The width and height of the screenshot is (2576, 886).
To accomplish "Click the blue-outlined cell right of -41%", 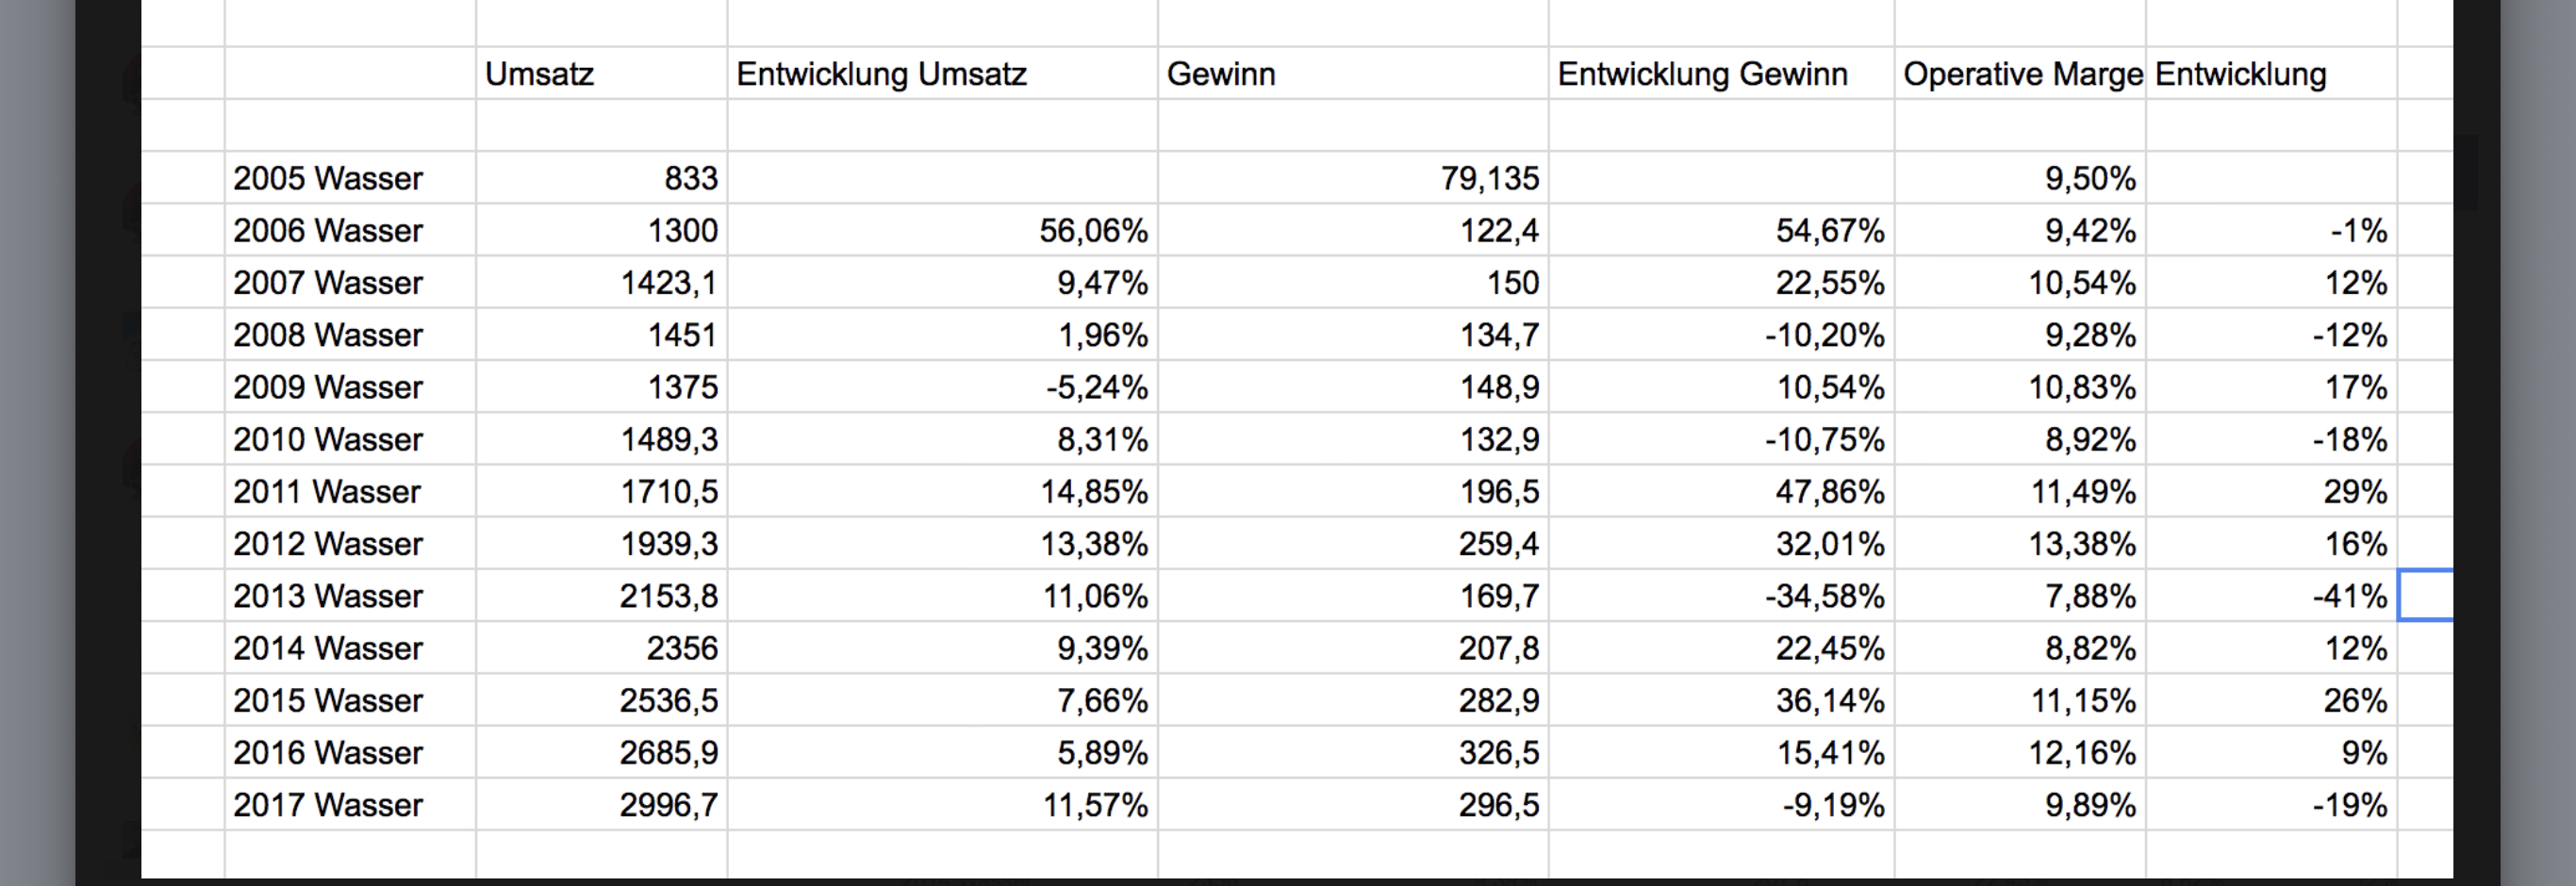I will click(x=2426, y=596).
